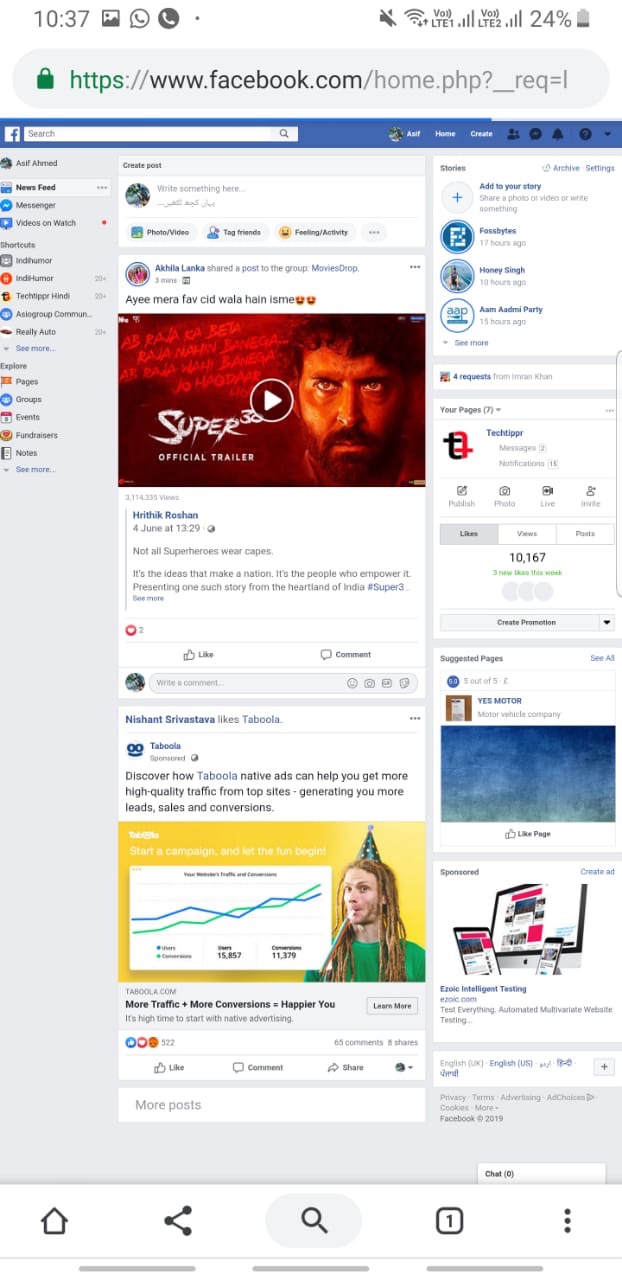
Task: Click Create in top bar
Action: 481,133
